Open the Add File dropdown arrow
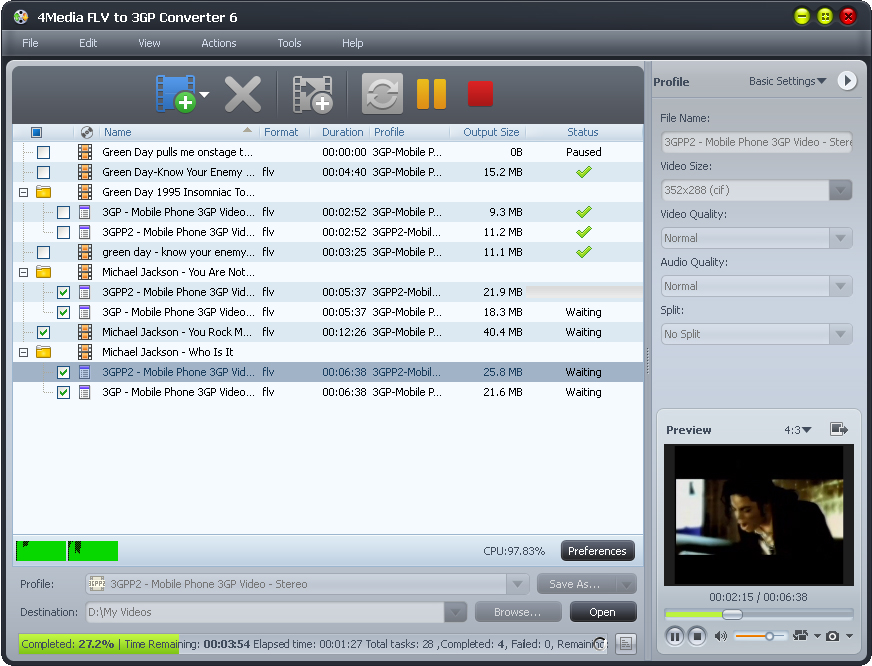The height and width of the screenshot is (666, 872). [x=204, y=95]
